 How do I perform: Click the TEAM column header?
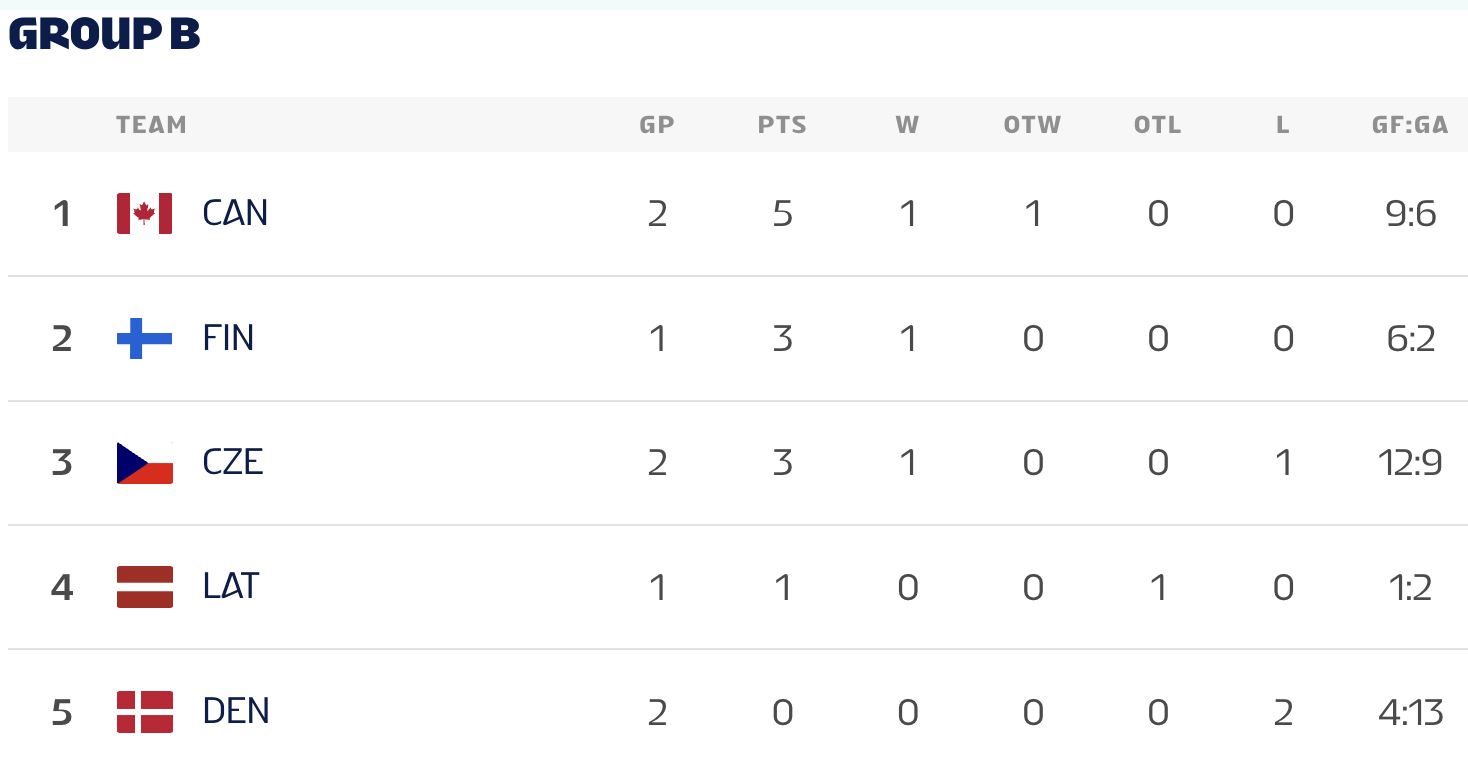(x=151, y=125)
